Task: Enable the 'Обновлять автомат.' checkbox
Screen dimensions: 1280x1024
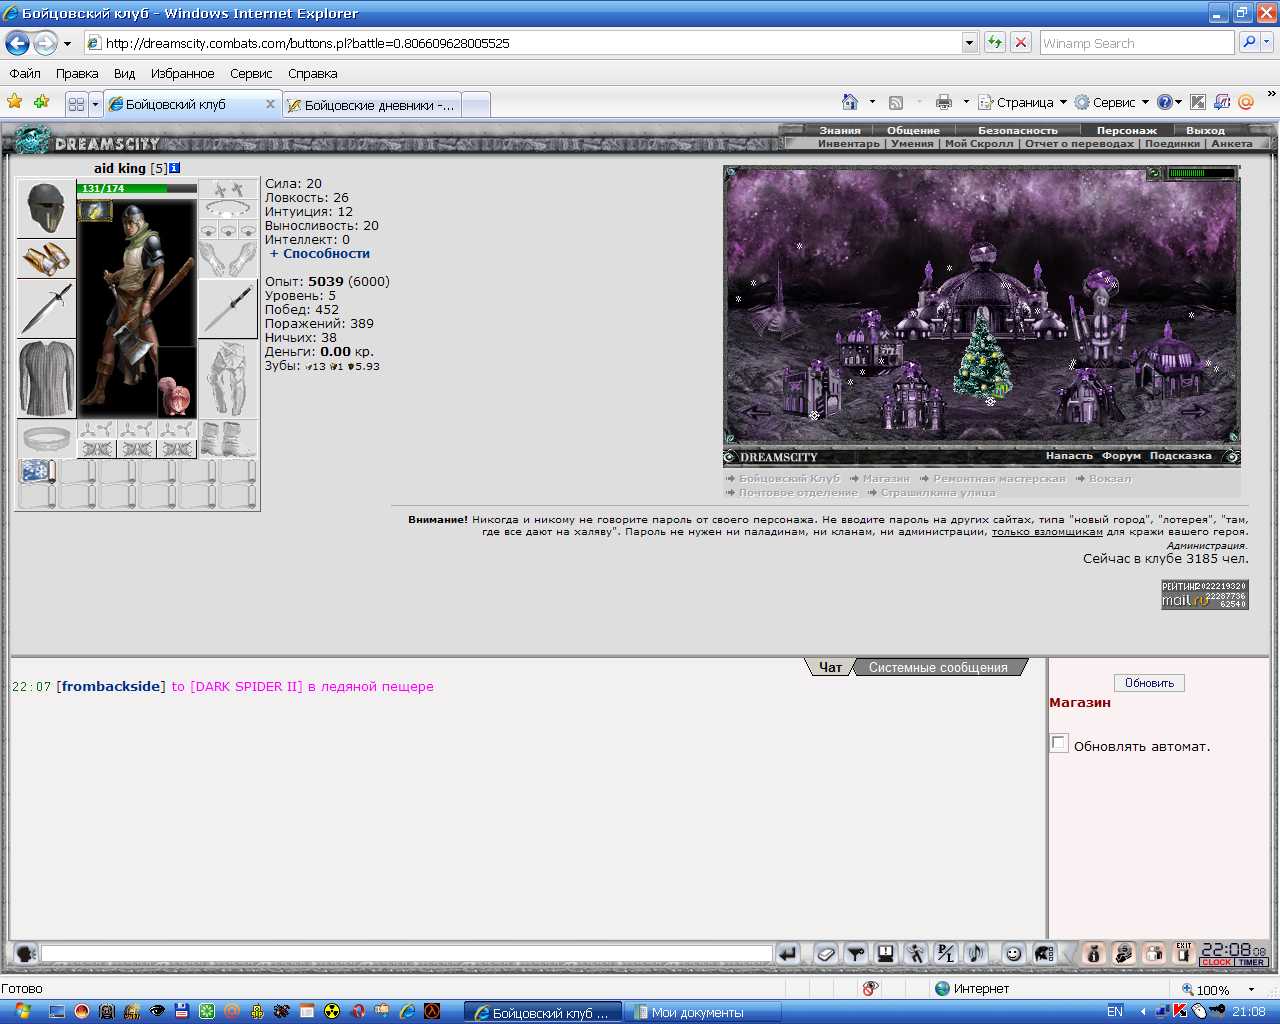Action: pyautogui.click(x=1059, y=743)
